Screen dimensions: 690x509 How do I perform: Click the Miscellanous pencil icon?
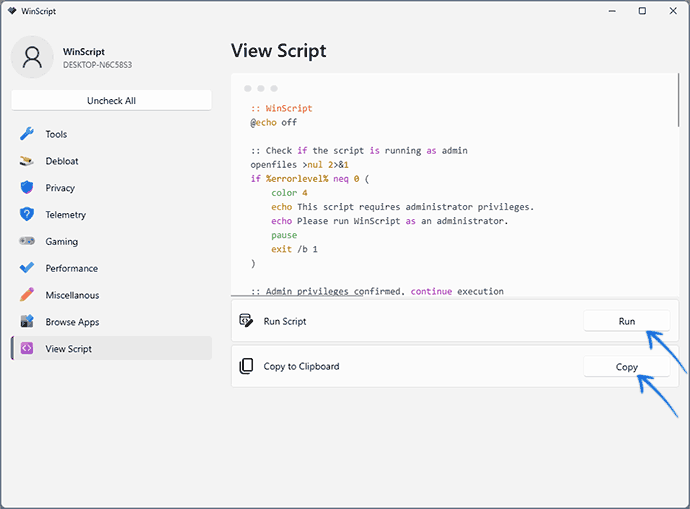tap(27, 295)
